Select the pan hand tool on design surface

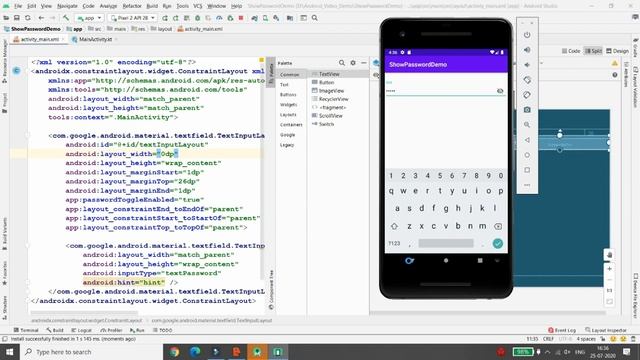609,255
